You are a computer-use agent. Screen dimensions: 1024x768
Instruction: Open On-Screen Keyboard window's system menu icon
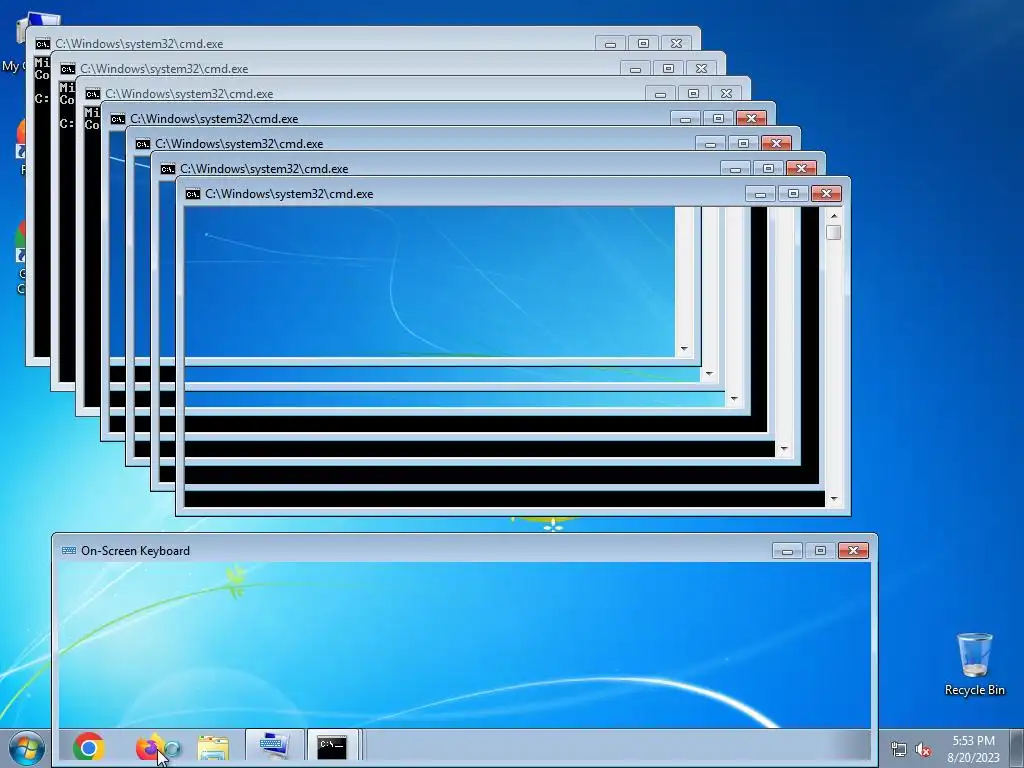(x=69, y=551)
